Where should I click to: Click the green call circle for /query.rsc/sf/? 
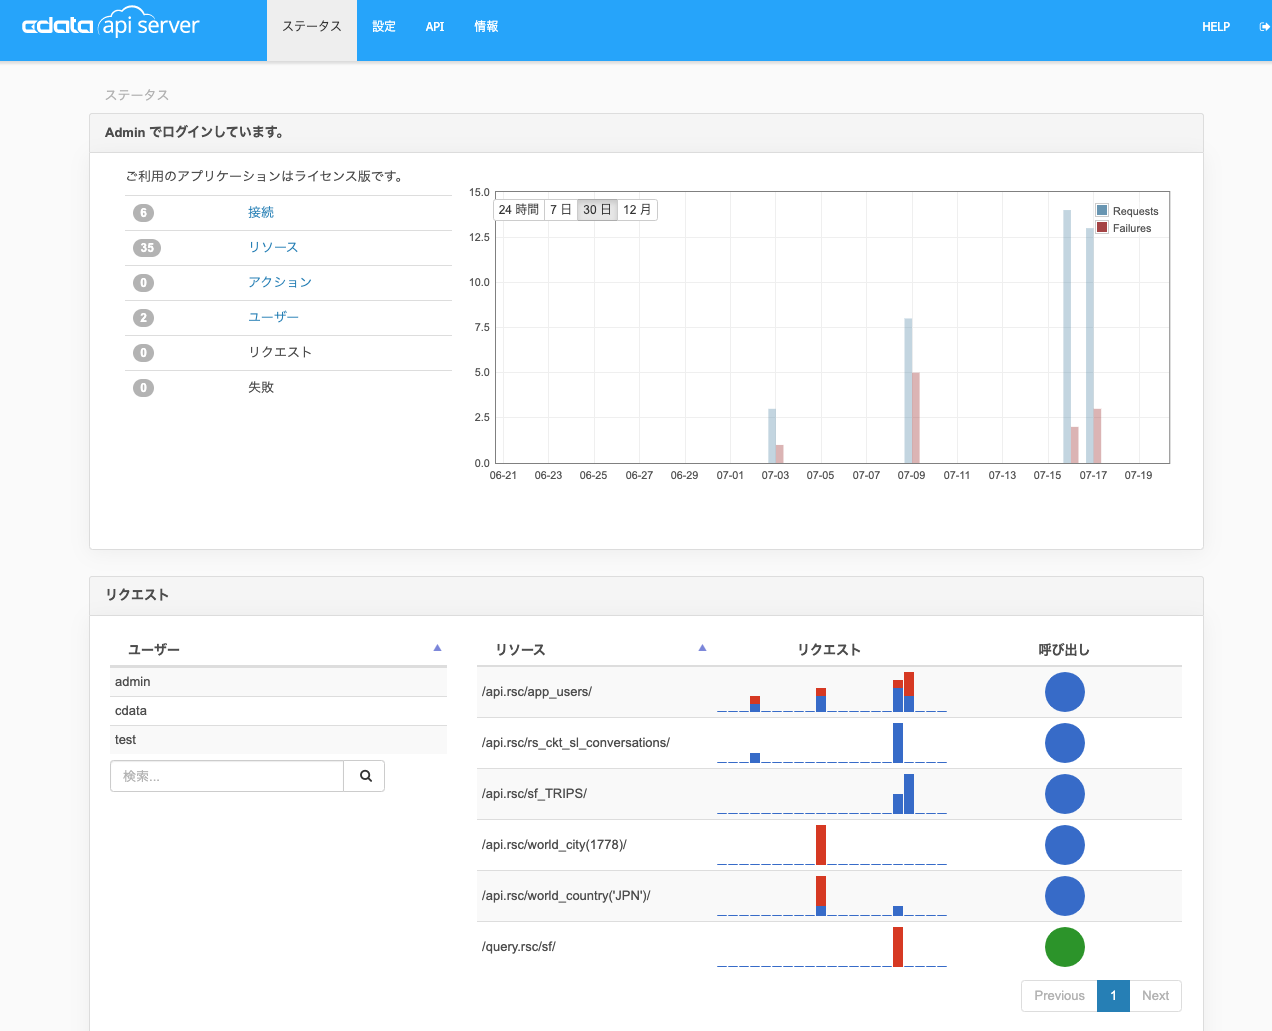coord(1064,946)
